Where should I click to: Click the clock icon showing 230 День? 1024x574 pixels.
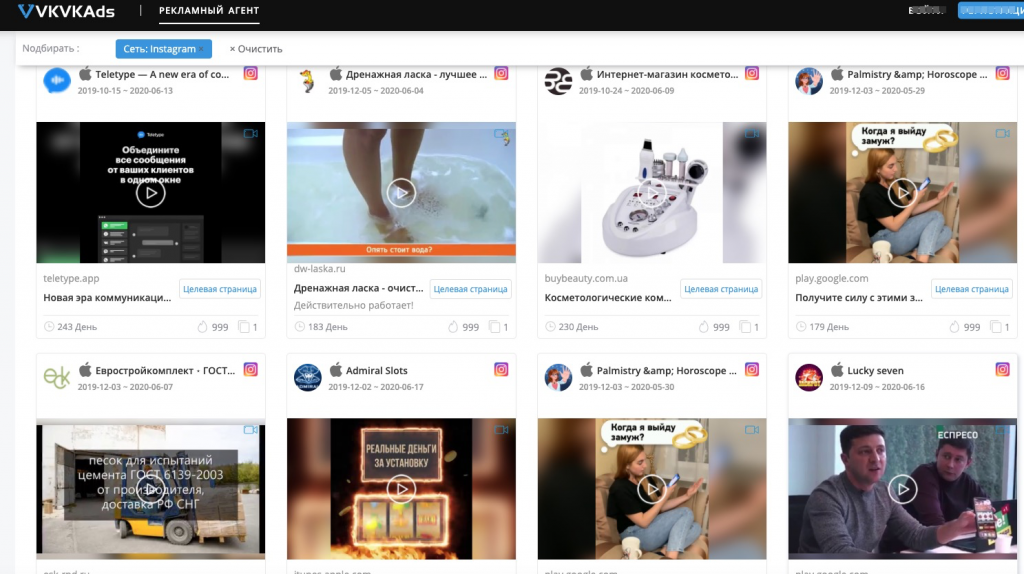pyautogui.click(x=550, y=327)
